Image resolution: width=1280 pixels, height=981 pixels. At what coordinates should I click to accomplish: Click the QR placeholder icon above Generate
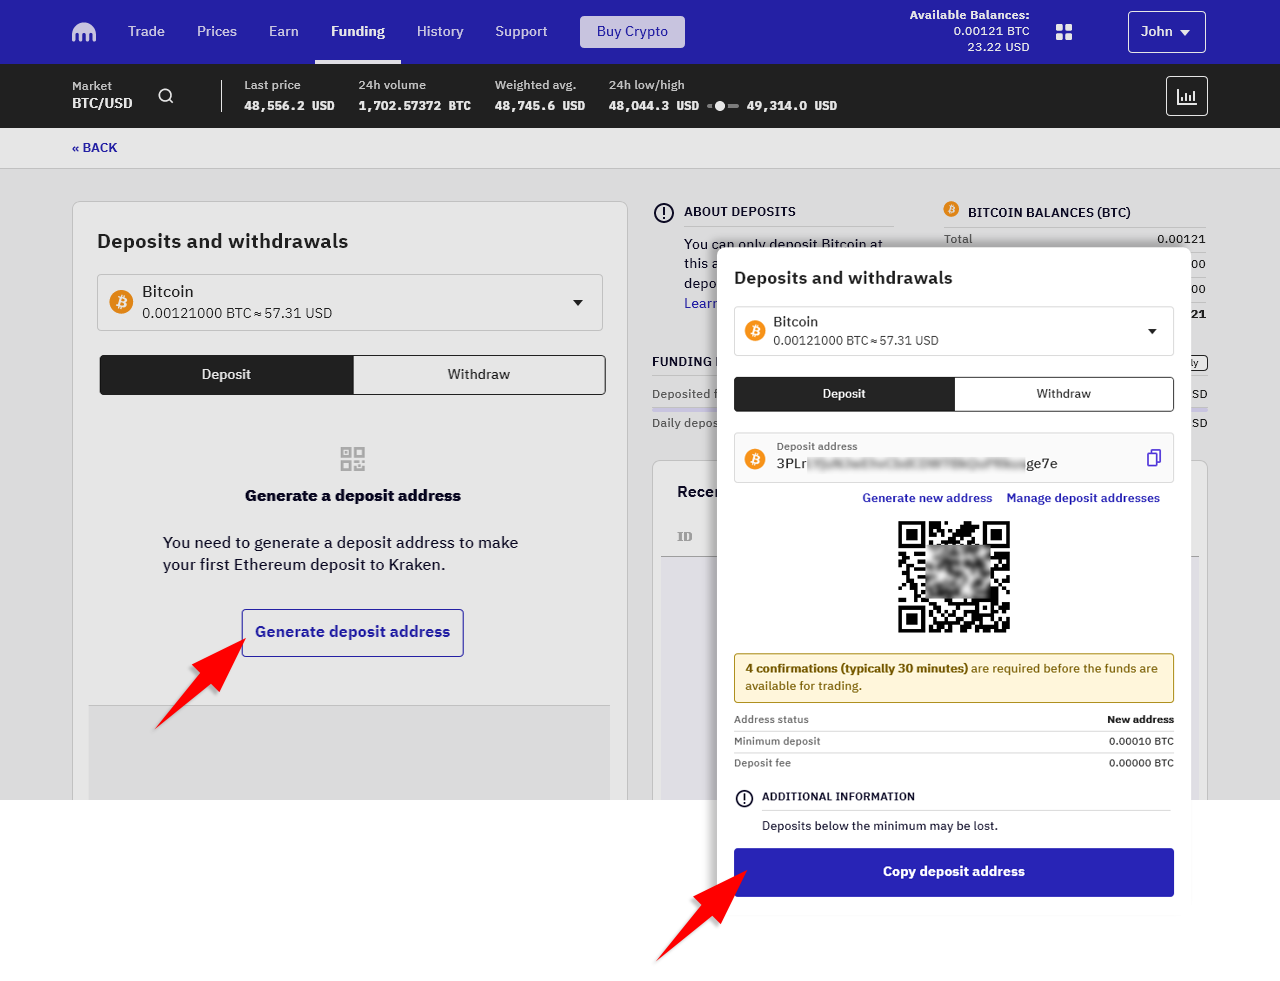coord(353,459)
